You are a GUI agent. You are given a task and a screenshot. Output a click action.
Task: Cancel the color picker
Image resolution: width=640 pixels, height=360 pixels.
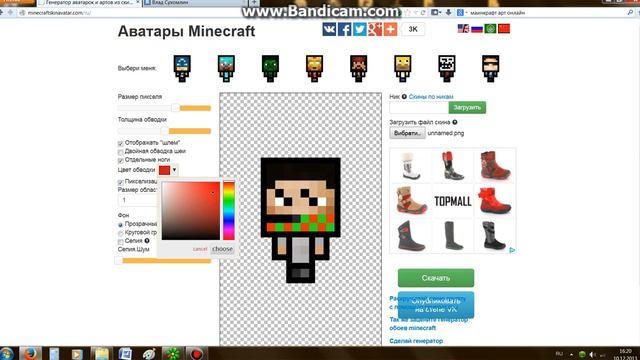point(200,249)
